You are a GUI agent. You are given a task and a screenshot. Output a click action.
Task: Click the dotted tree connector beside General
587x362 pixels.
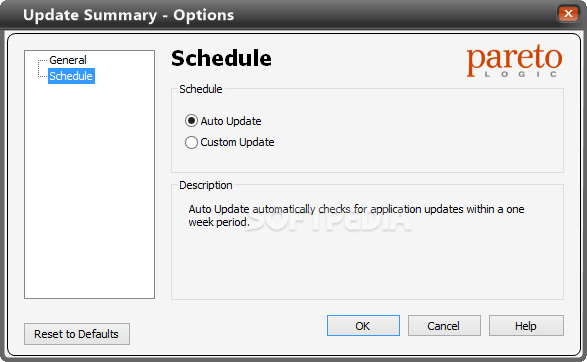click(x=42, y=60)
